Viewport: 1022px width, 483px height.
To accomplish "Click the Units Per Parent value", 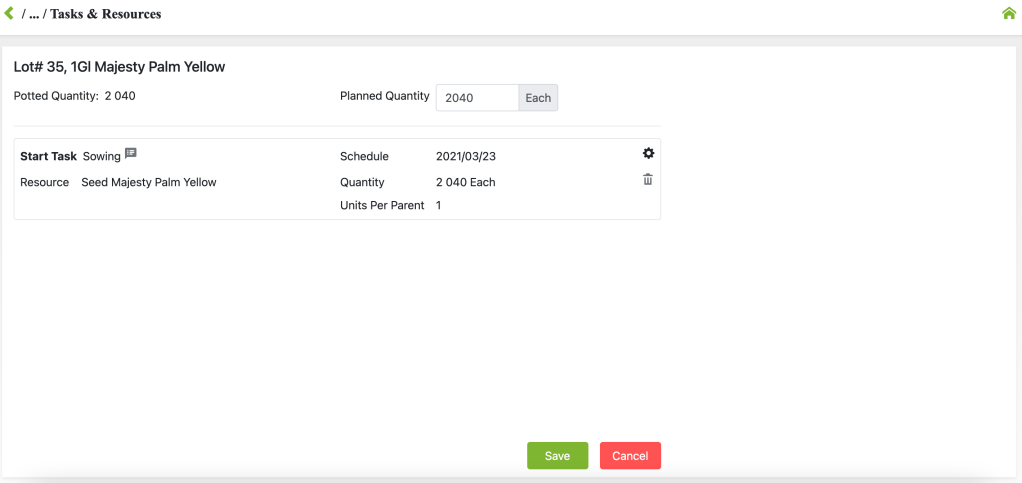I will [x=439, y=205].
